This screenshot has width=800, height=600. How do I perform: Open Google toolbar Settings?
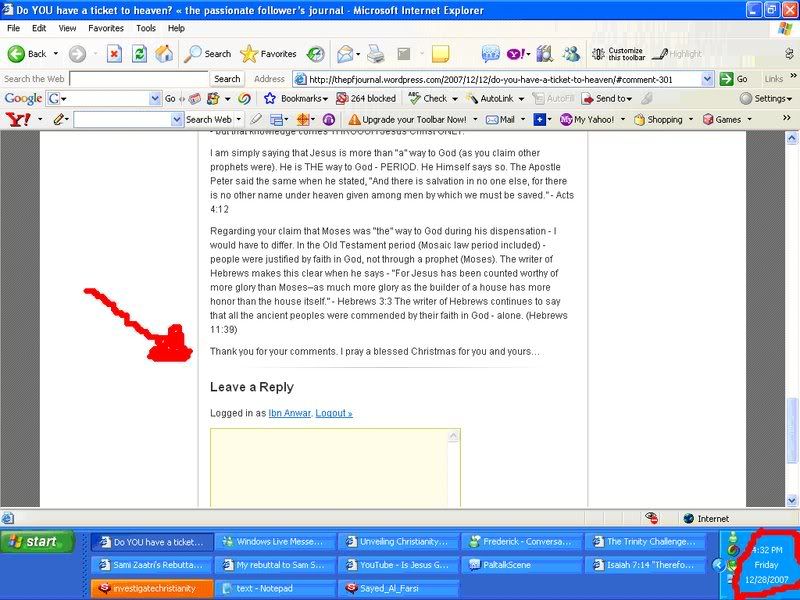tap(766, 98)
